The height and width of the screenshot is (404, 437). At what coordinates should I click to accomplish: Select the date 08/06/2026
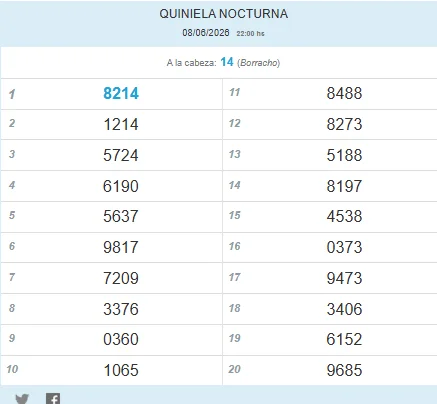206,33
